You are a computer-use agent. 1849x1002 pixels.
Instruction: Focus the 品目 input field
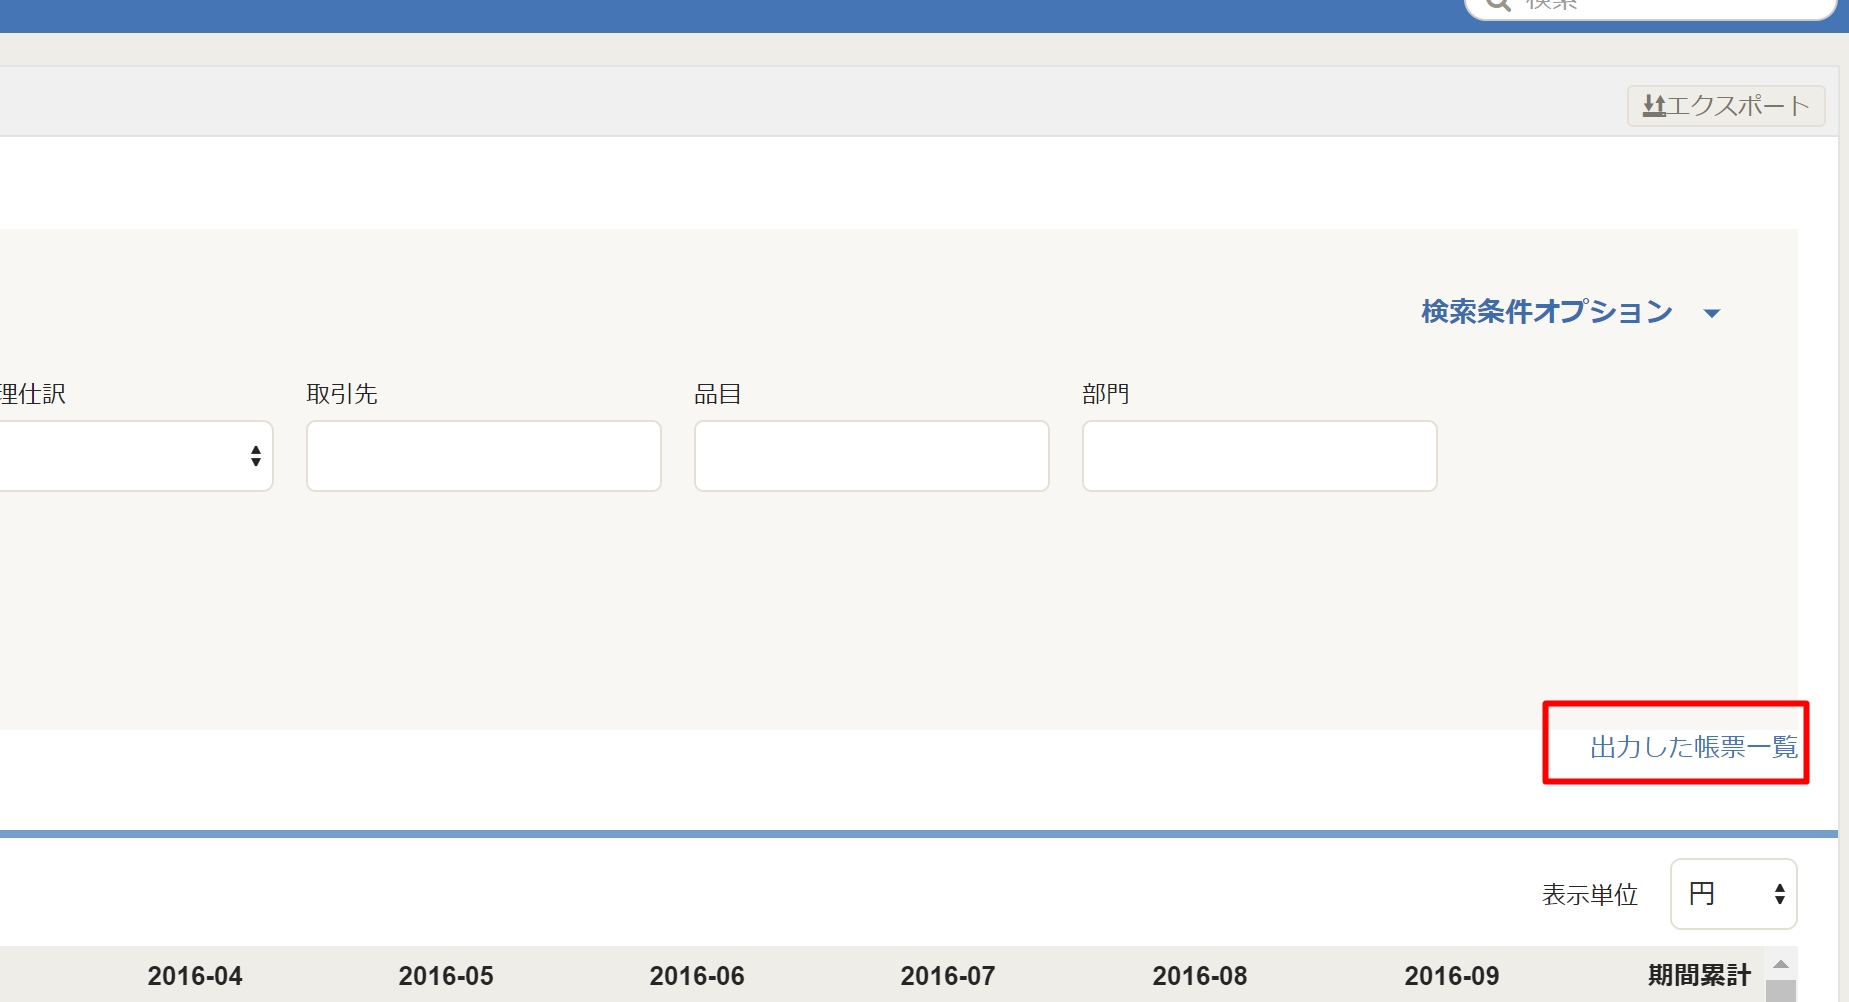(x=872, y=456)
